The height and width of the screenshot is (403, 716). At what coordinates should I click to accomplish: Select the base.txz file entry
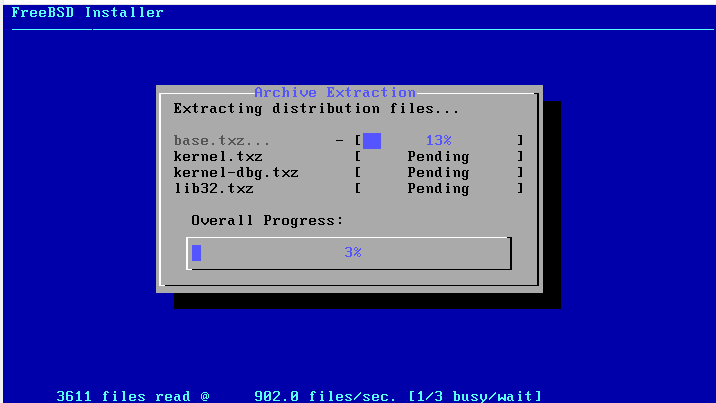[x=222, y=141]
